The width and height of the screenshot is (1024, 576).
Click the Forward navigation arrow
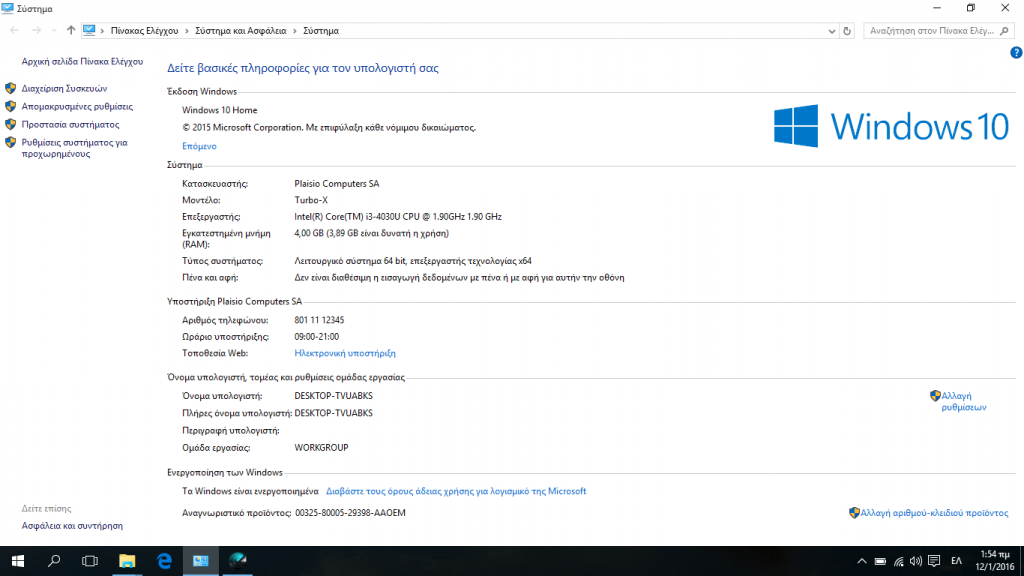pyautogui.click(x=37, y=31)
